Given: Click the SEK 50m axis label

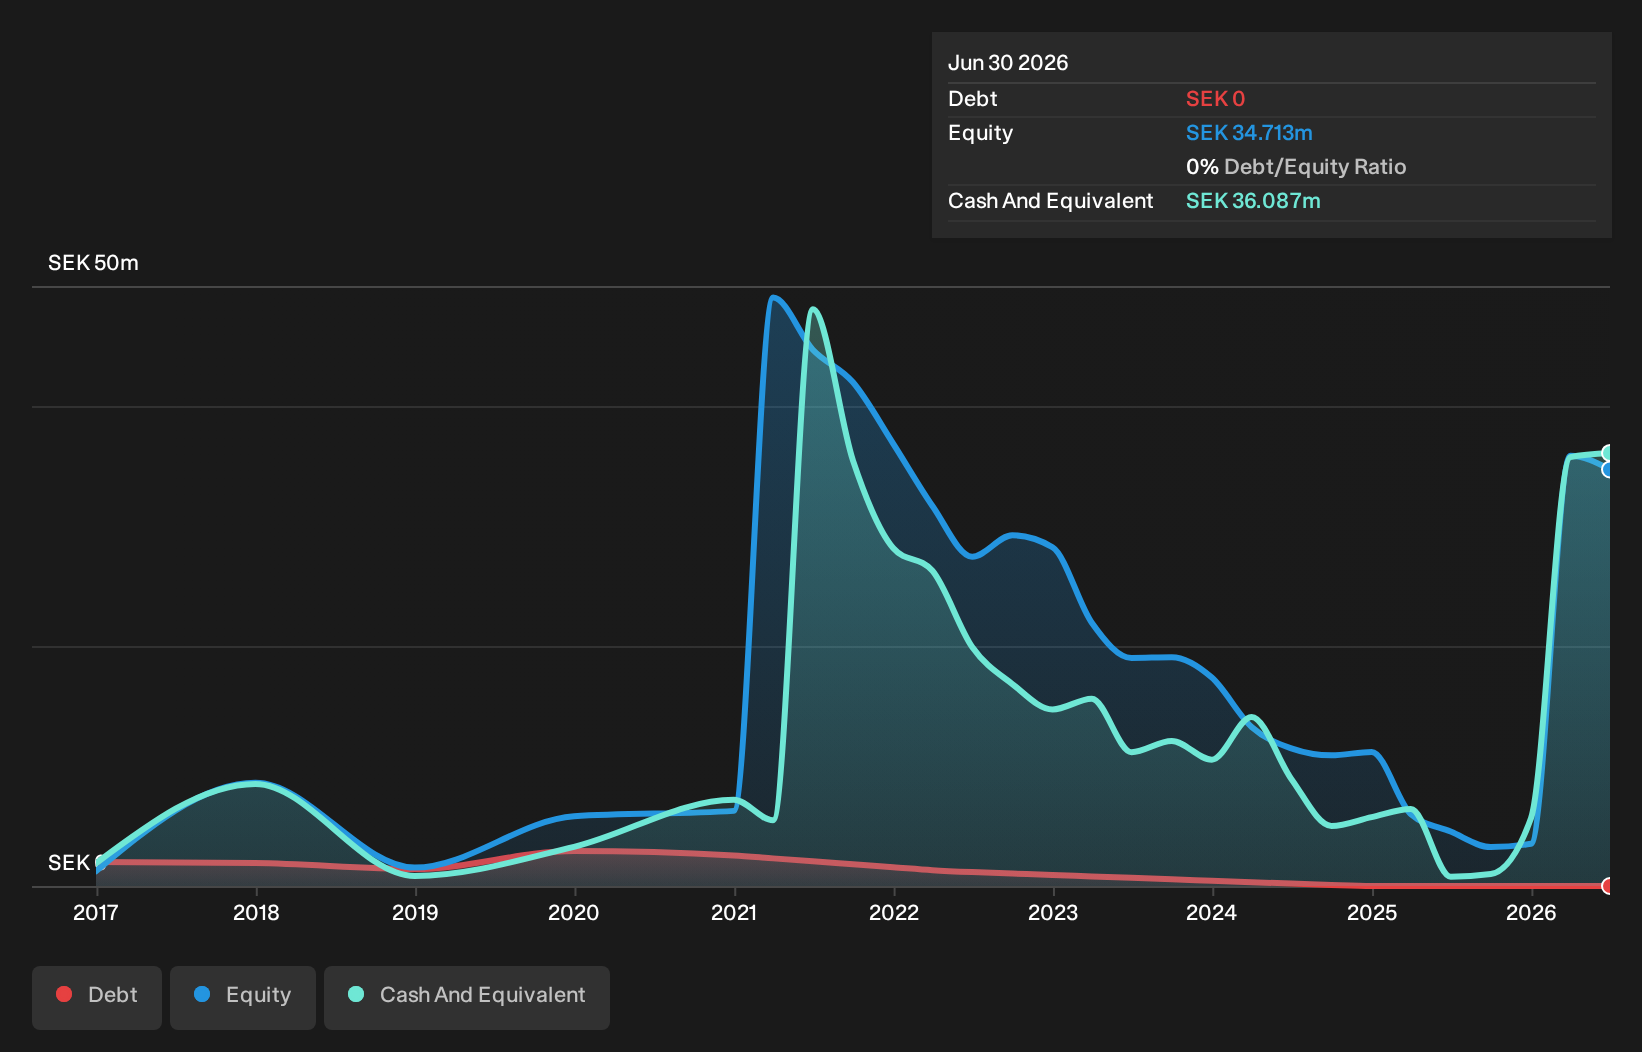Looking at the screenshot, I should 93,263.
